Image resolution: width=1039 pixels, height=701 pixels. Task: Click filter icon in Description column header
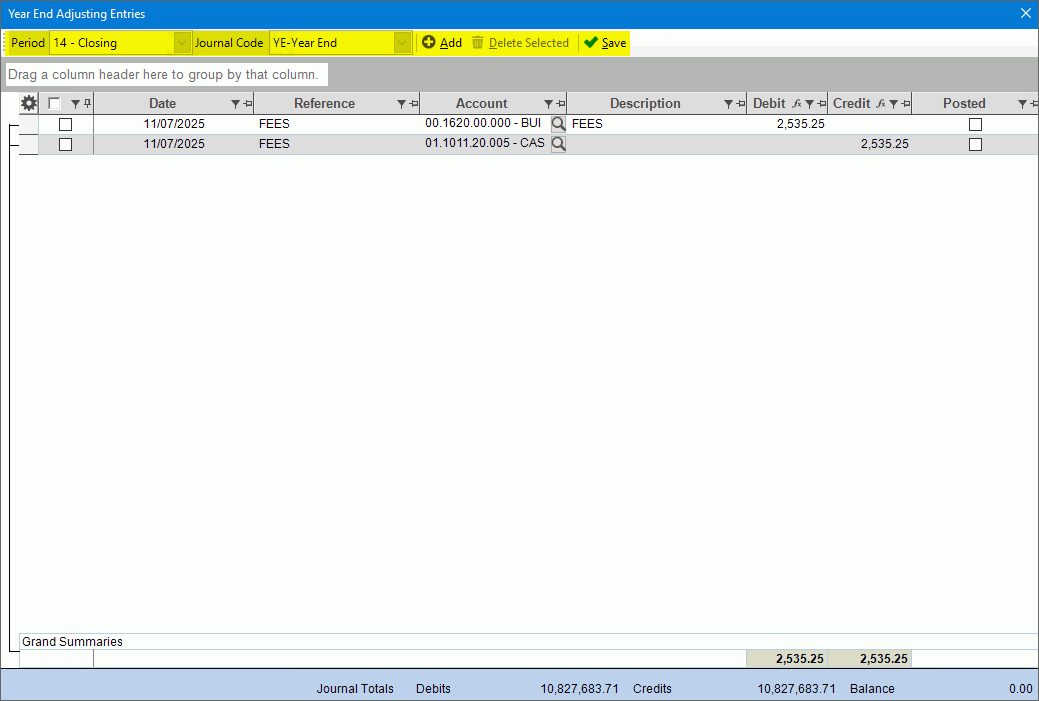point(728,104)
